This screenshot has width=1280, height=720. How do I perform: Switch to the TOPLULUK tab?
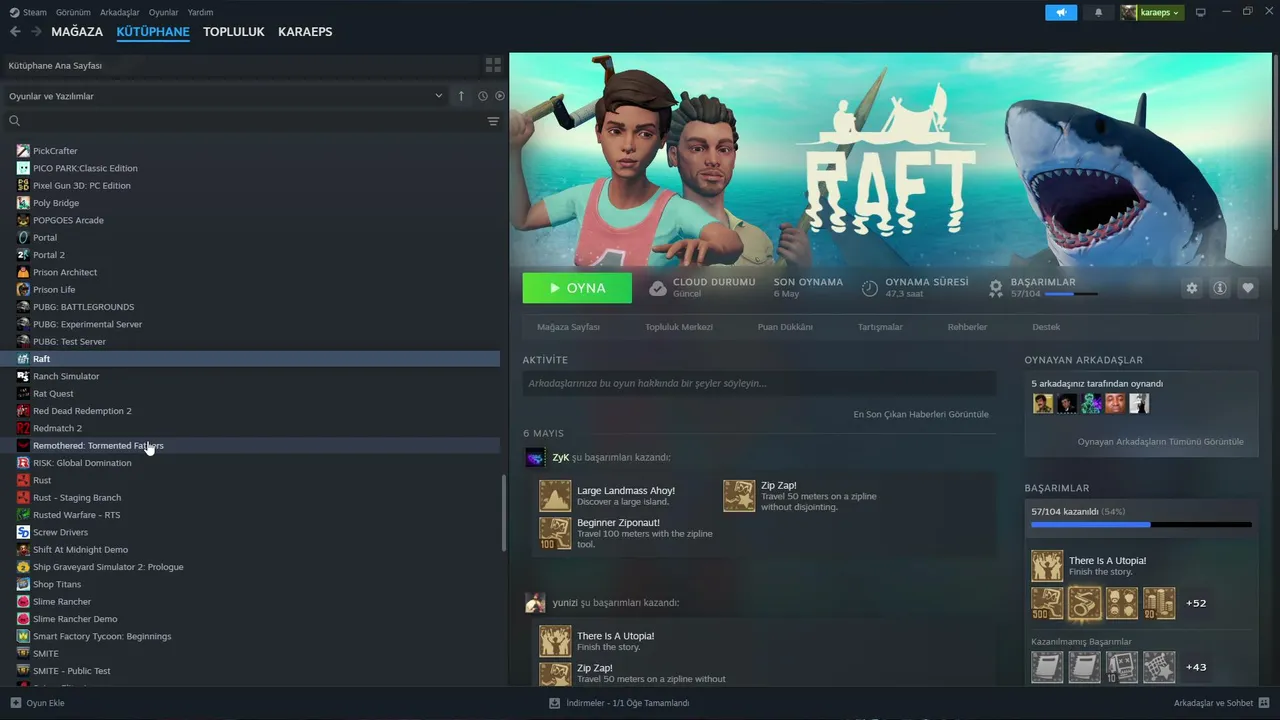coord(234,32)
